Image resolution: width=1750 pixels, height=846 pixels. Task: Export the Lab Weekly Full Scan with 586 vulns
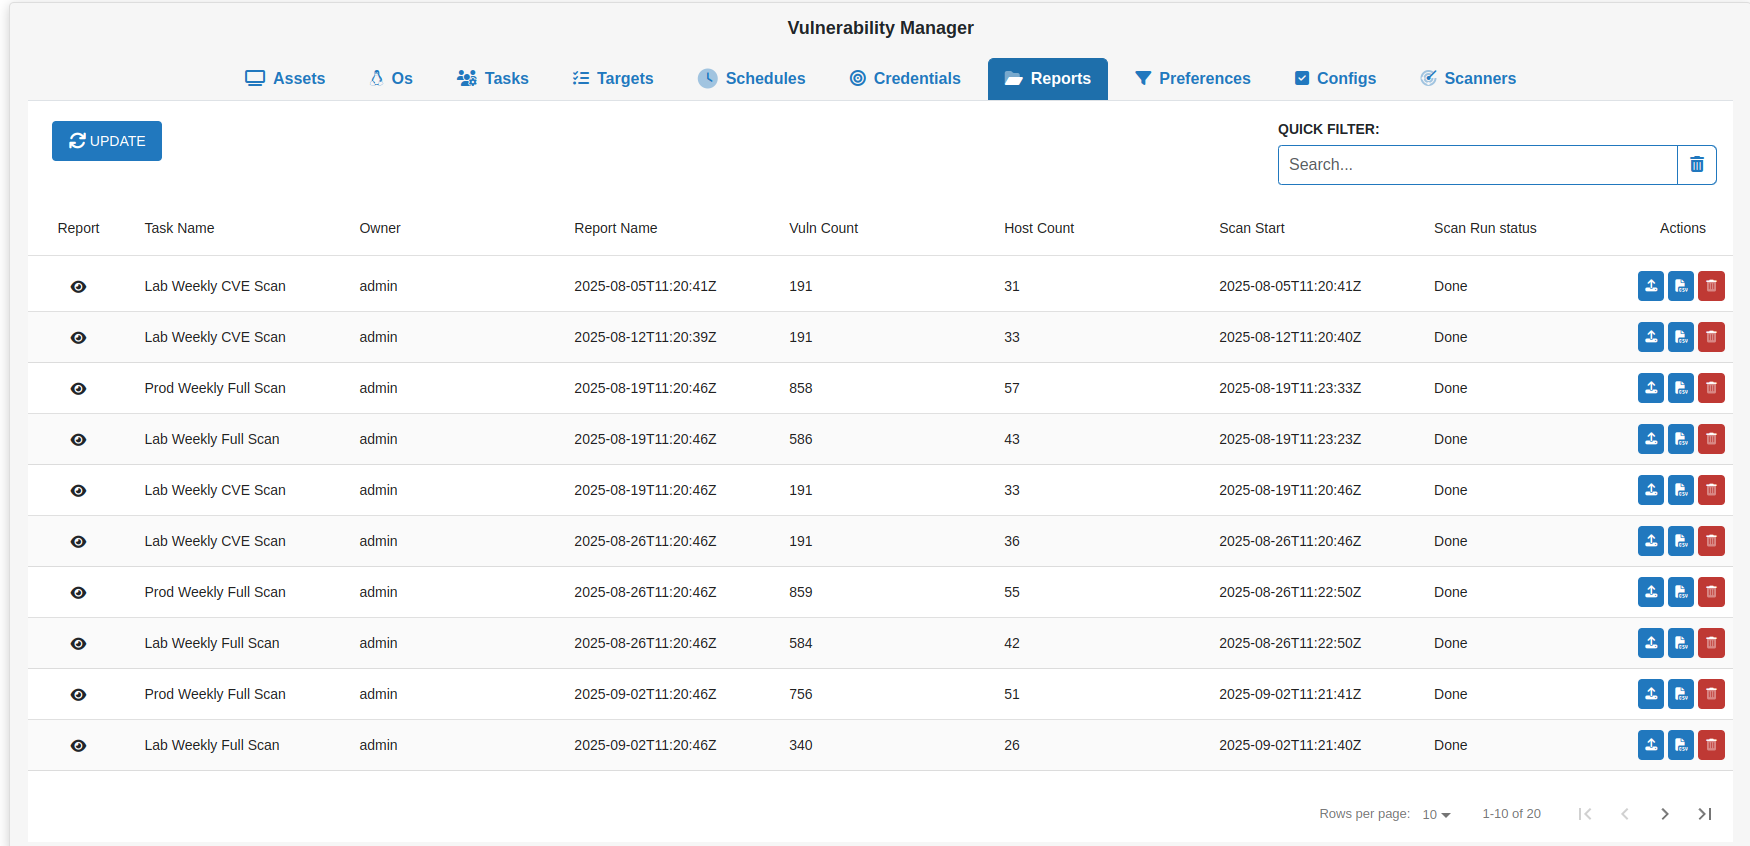point(1650,439)
